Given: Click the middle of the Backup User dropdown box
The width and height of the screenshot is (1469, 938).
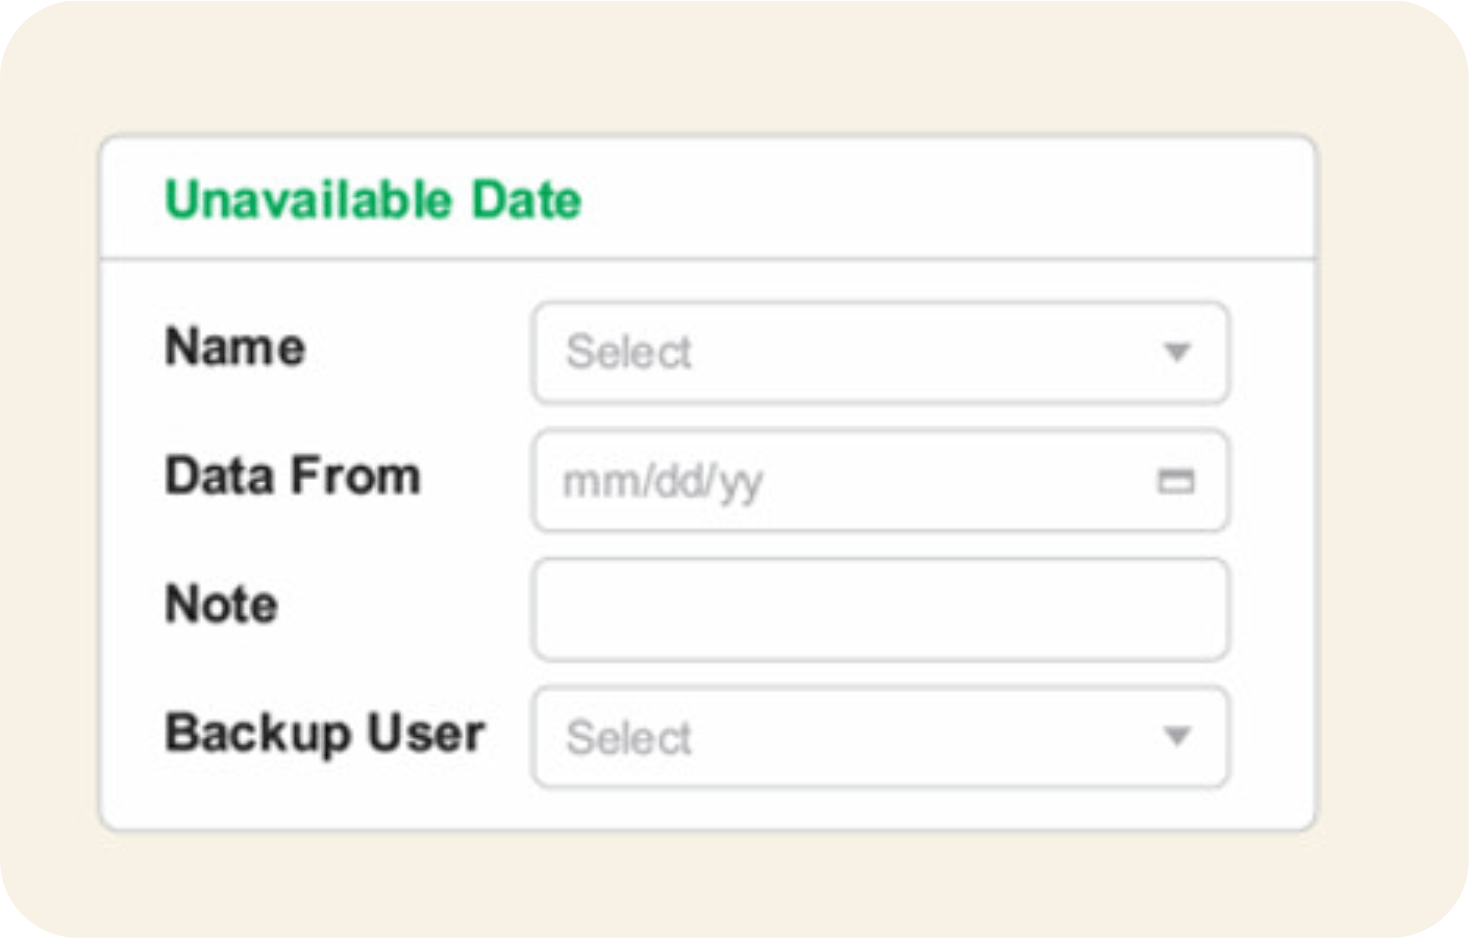Looking at the screenshot, I should (880, 737).
